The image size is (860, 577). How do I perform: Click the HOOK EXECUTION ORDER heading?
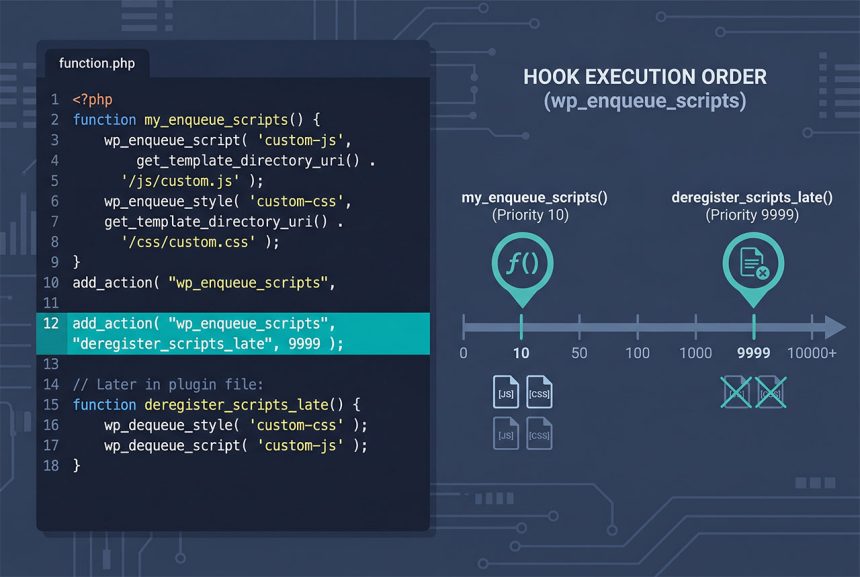tap(644, 77)
